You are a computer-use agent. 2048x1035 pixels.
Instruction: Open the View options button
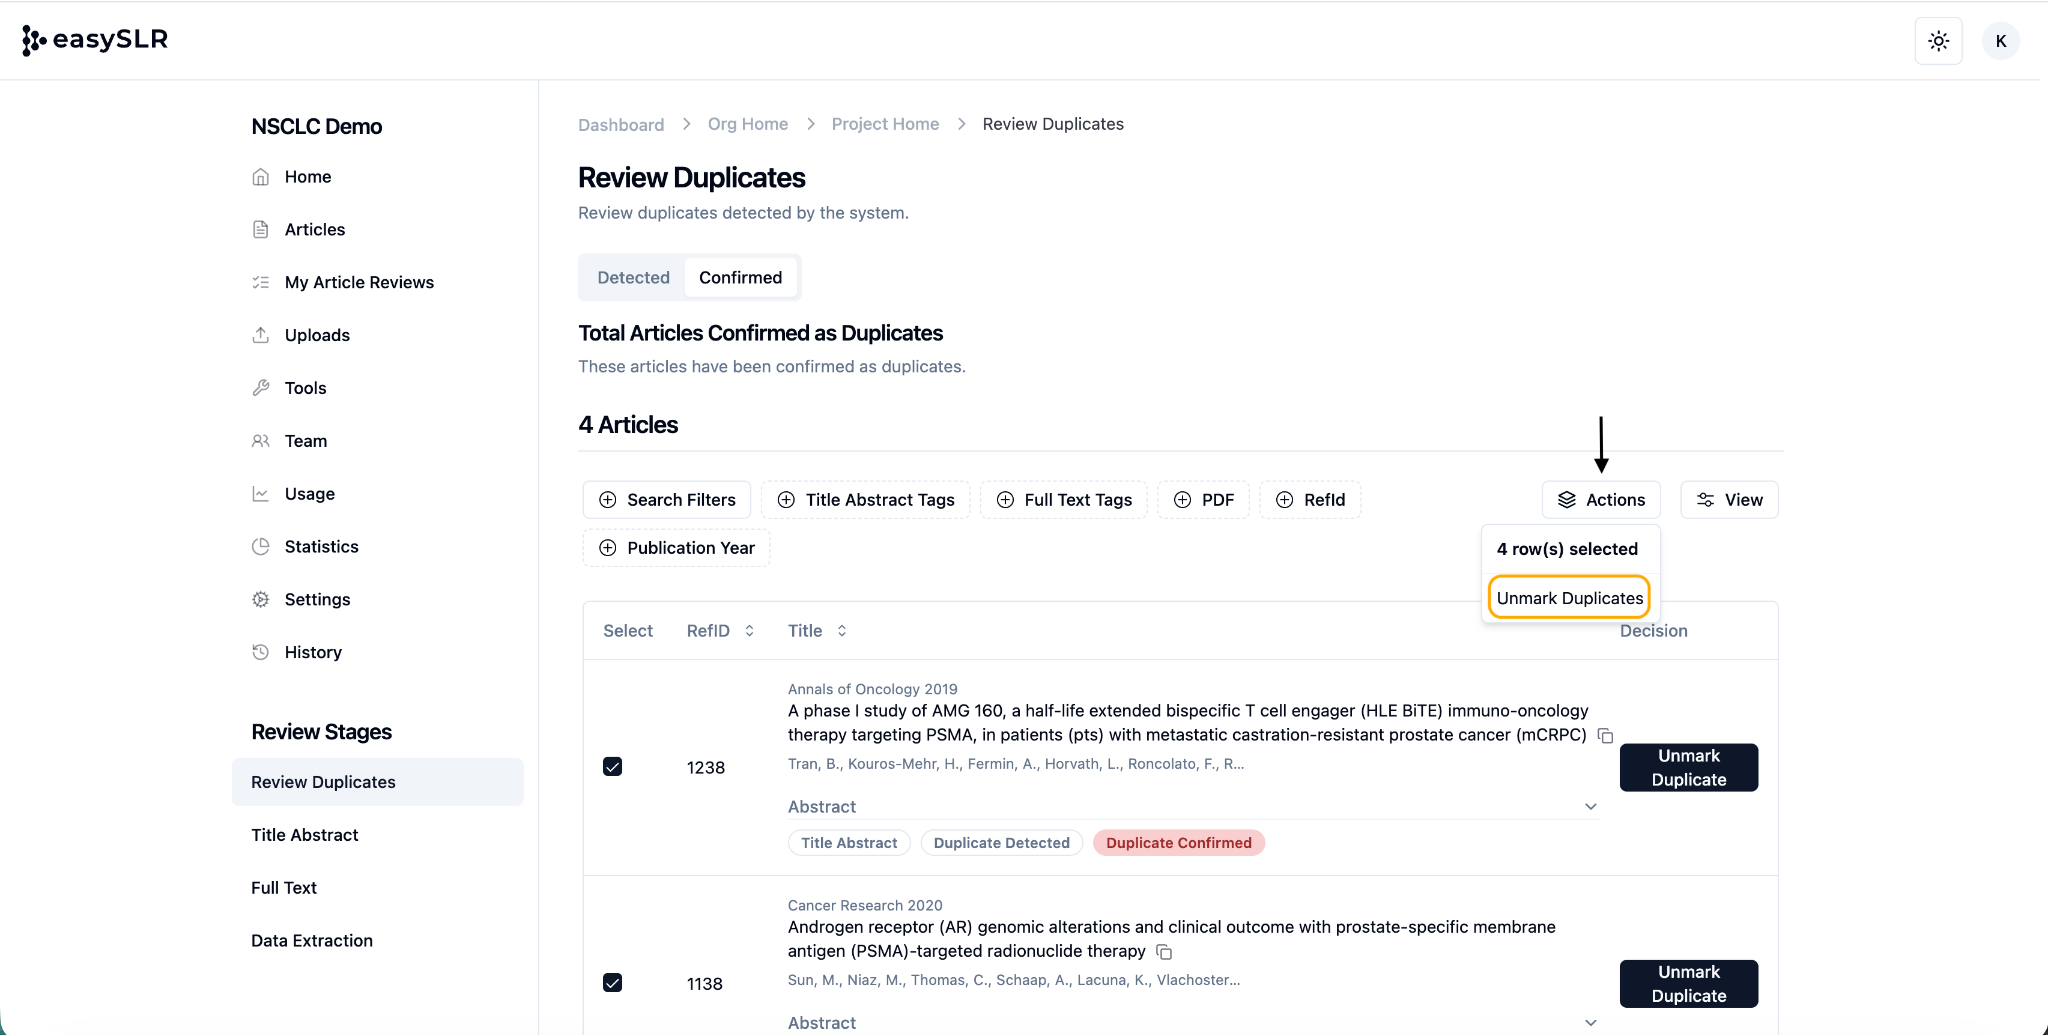1729,500
